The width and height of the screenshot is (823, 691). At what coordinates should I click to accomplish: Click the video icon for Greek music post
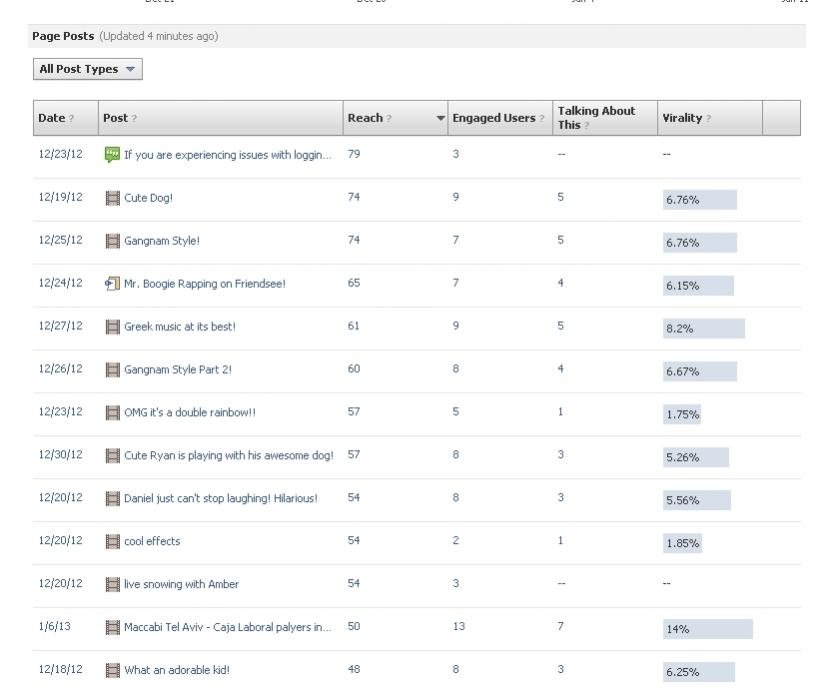[x=112, y=327]
